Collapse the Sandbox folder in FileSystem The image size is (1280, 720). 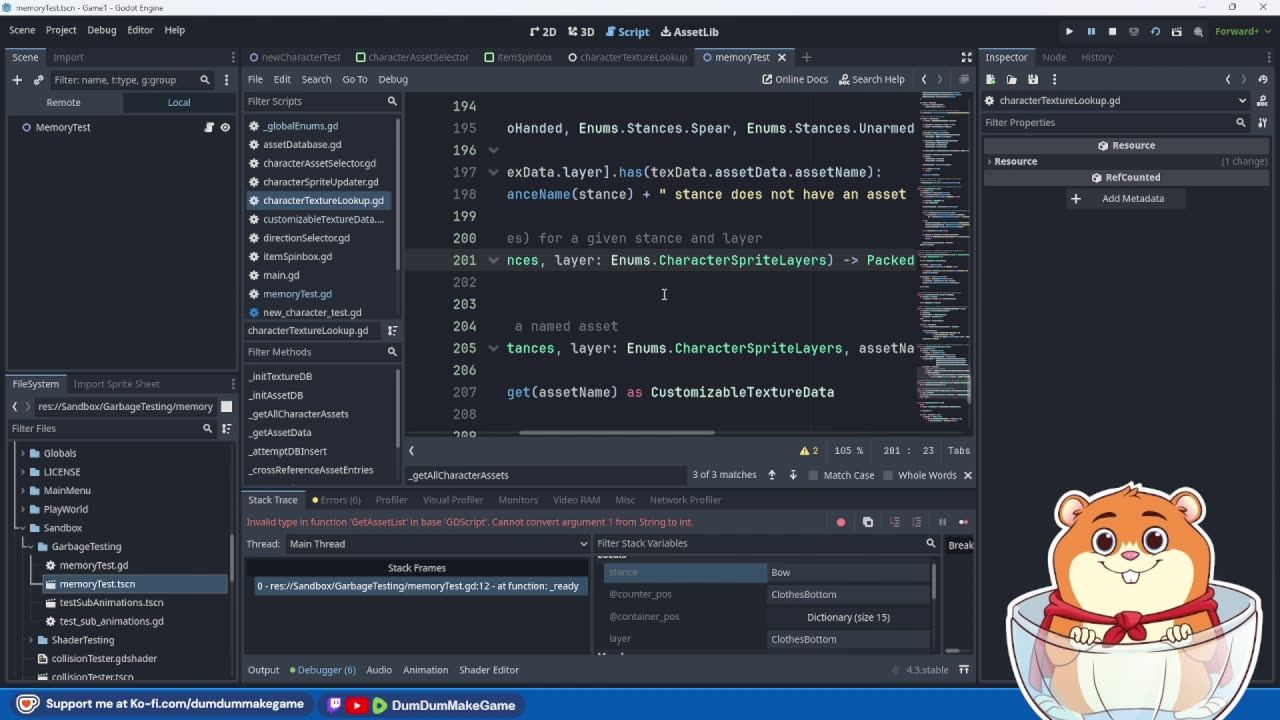point(21,528)
